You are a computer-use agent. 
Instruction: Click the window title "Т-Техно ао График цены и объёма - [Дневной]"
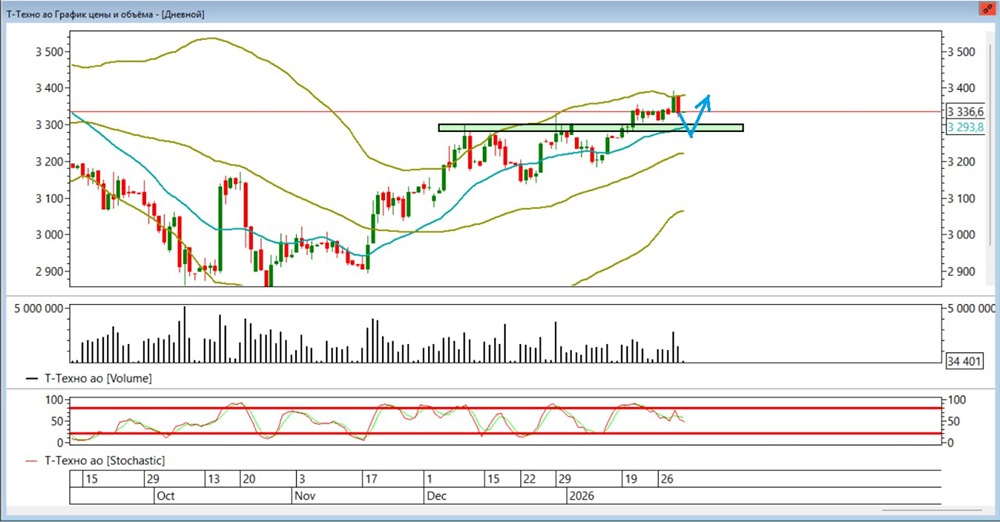[105, 13]
